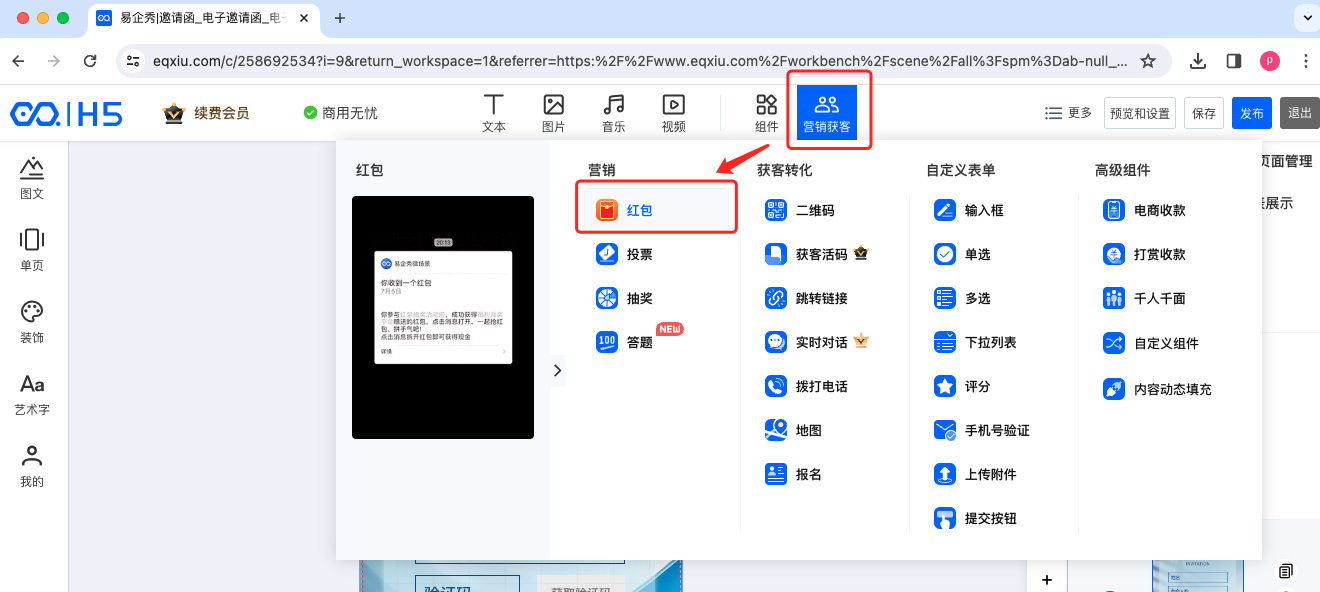Bookmark this page with star icon
Screen dimensions: 1320x592
click(x=1148, y=61)
